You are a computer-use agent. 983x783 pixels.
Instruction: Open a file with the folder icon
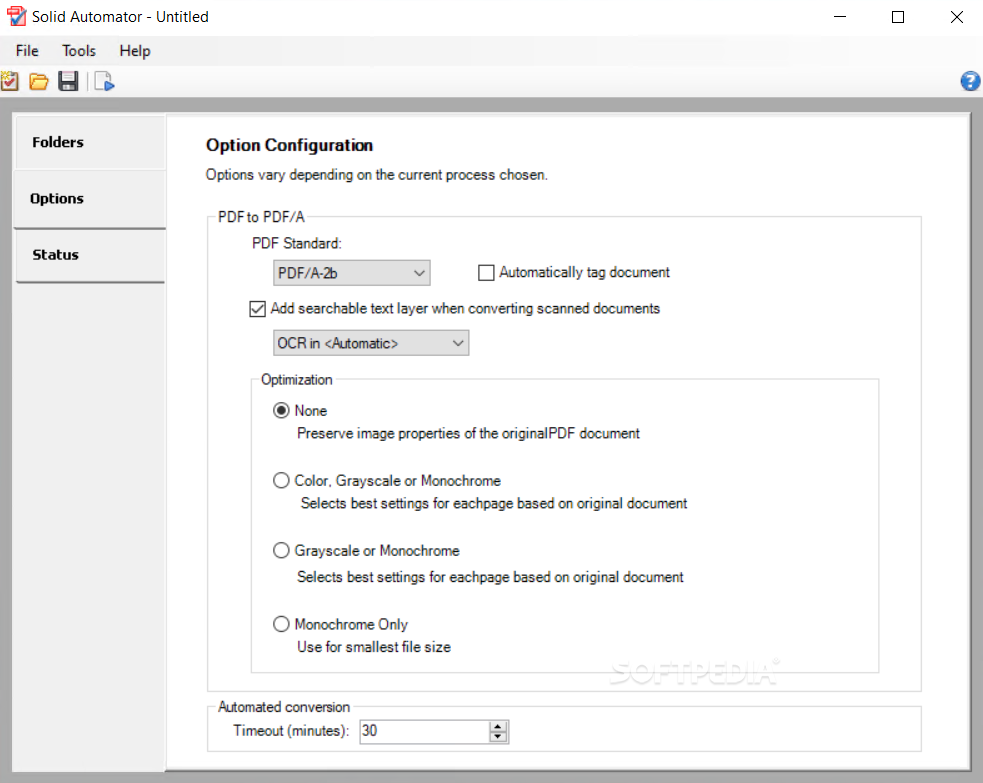coord(39,81)
